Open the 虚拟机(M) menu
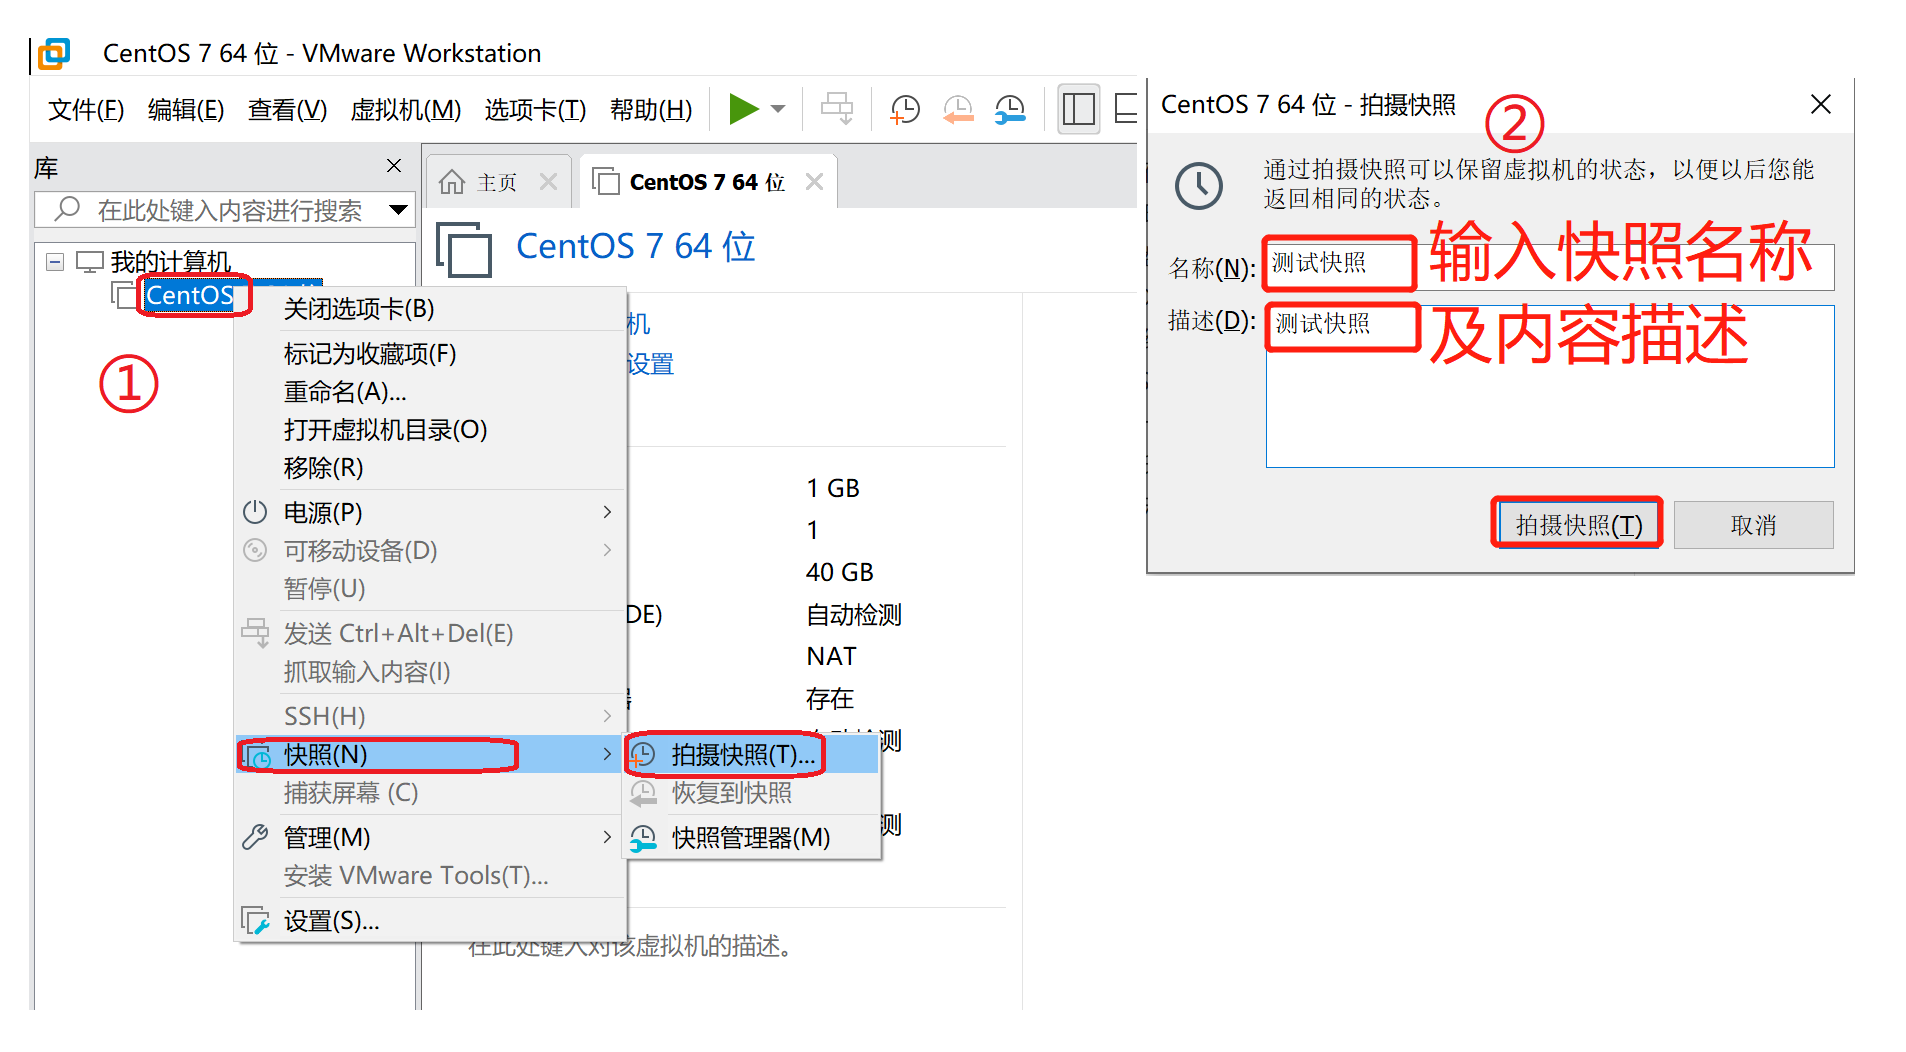This screenshot has width=1906, height=1052. pyautogui.click(x=406, y=110)
